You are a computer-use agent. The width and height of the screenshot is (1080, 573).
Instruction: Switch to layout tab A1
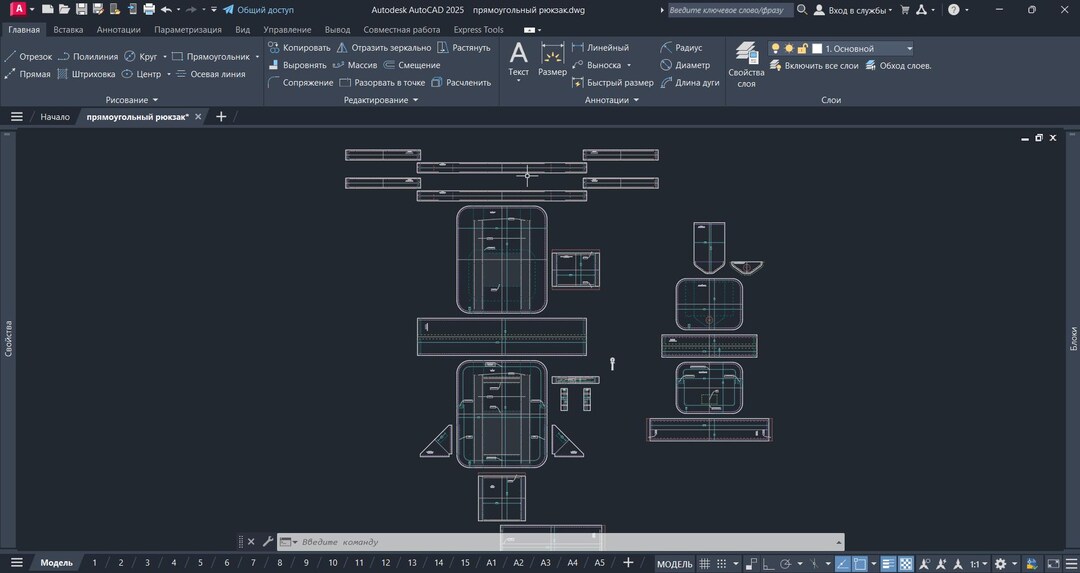491,563
